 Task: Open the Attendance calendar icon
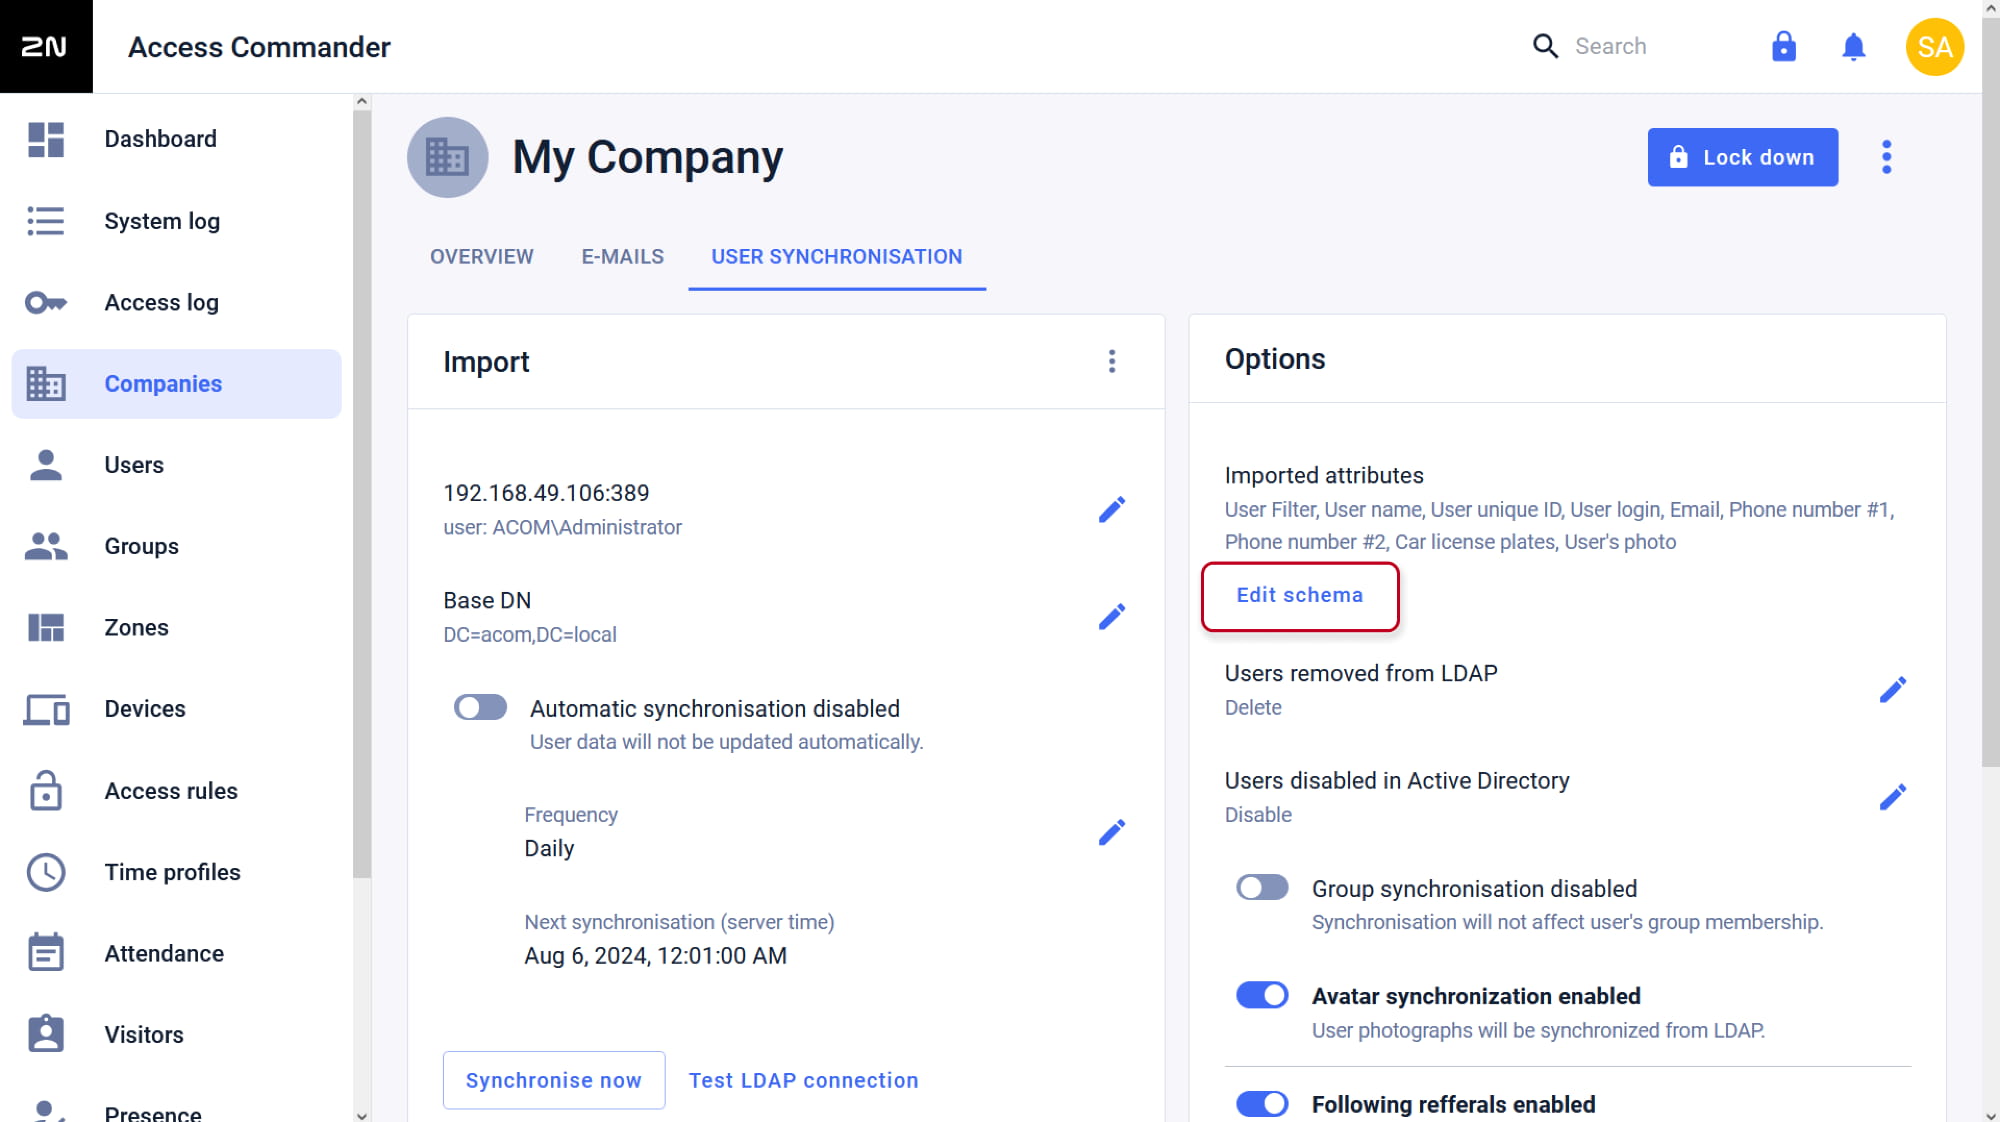tap(46, 953)
